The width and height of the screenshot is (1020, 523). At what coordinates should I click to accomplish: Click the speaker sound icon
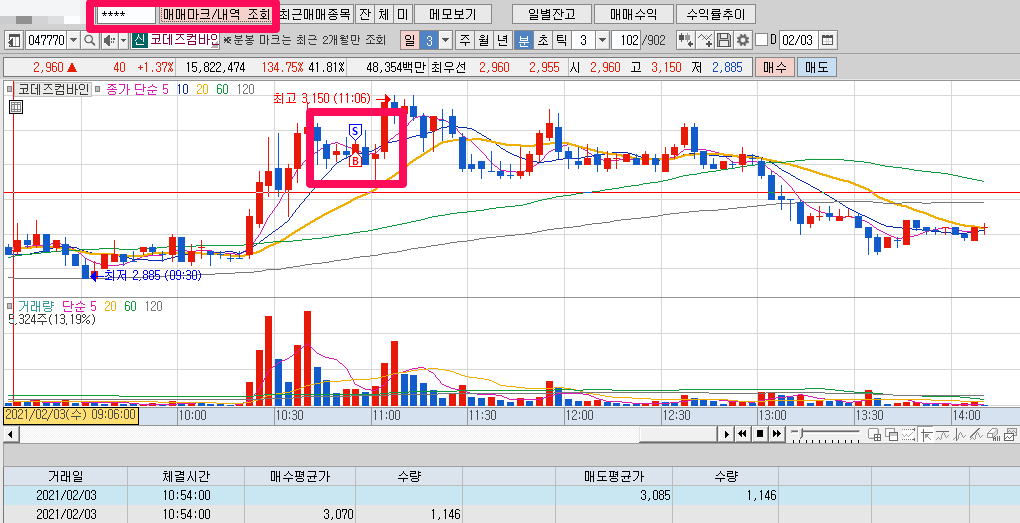point(108,40)
